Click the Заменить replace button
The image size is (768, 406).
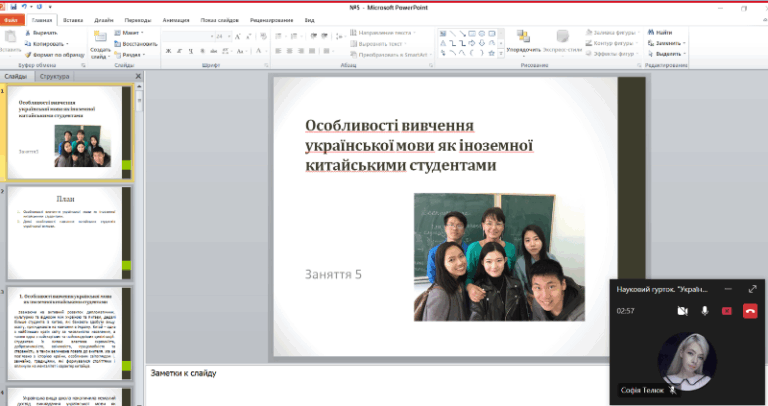[x=666, y=43]
